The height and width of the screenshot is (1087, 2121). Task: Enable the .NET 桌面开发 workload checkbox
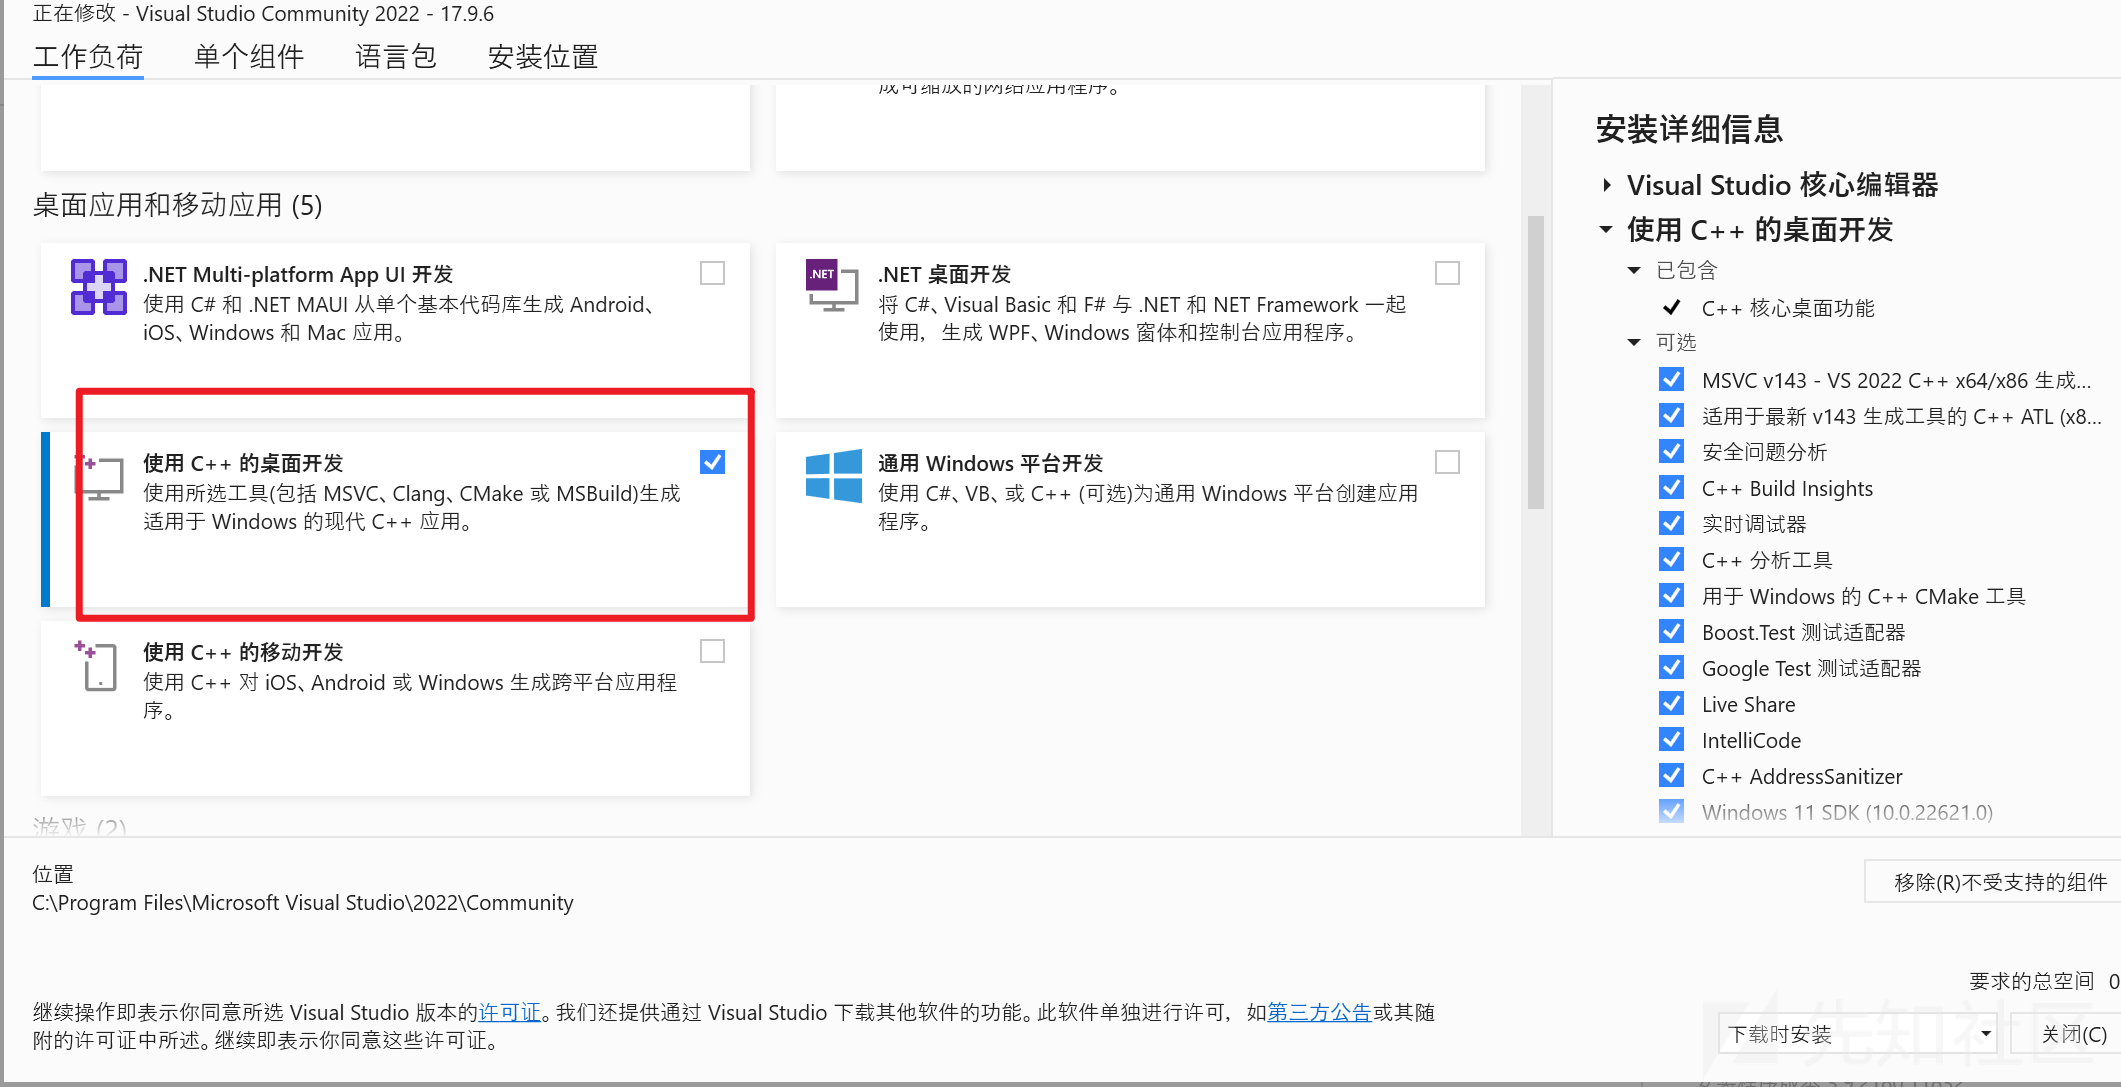coord(1447,273)
